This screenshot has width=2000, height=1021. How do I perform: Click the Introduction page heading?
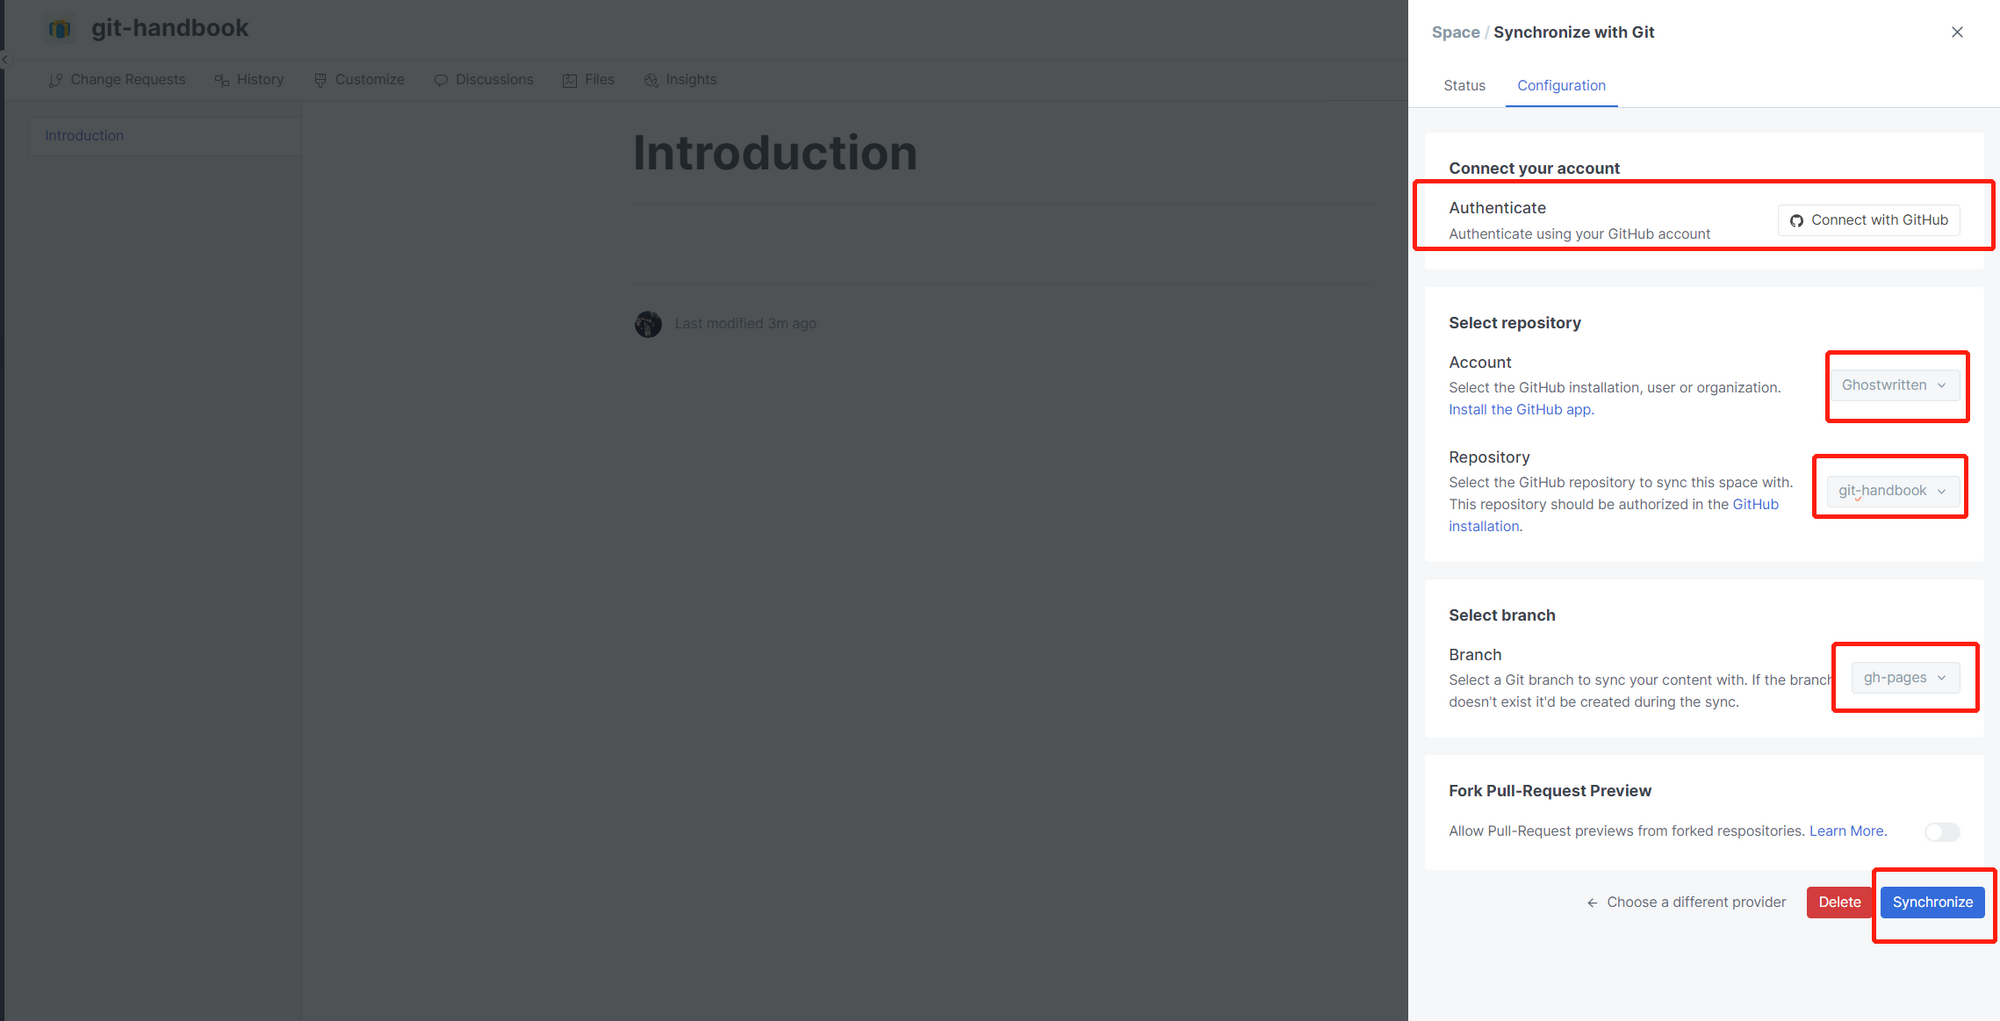point(775,153)
